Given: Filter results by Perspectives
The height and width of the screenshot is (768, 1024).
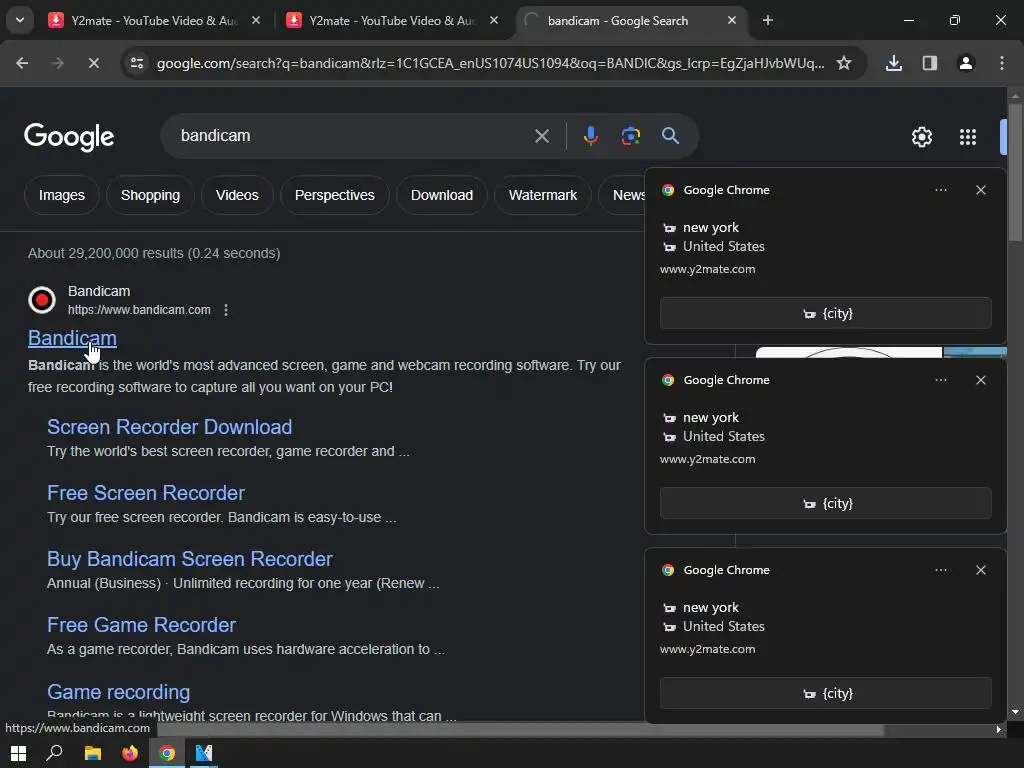Looking at the screenshot, I should click(x=334, y=195).
